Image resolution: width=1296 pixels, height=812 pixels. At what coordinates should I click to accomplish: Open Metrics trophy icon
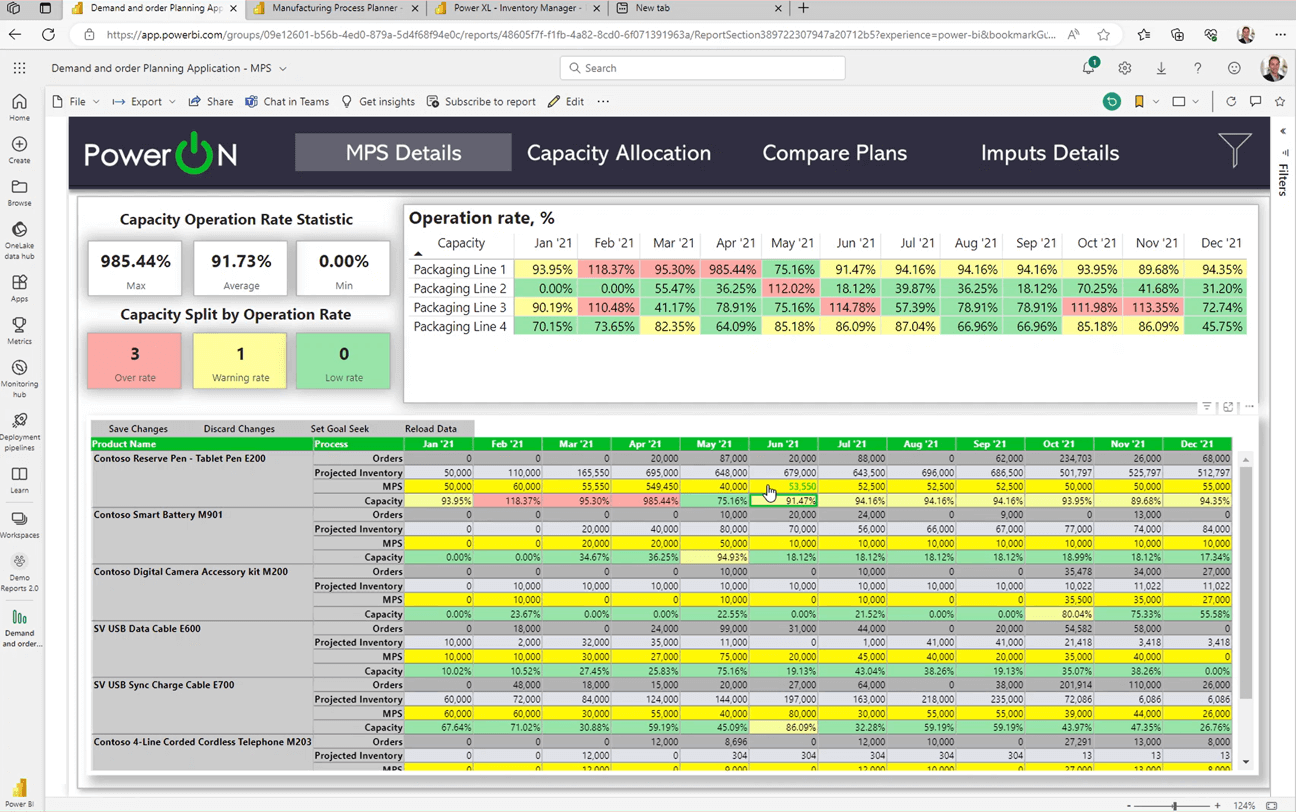tap(19, 331)
